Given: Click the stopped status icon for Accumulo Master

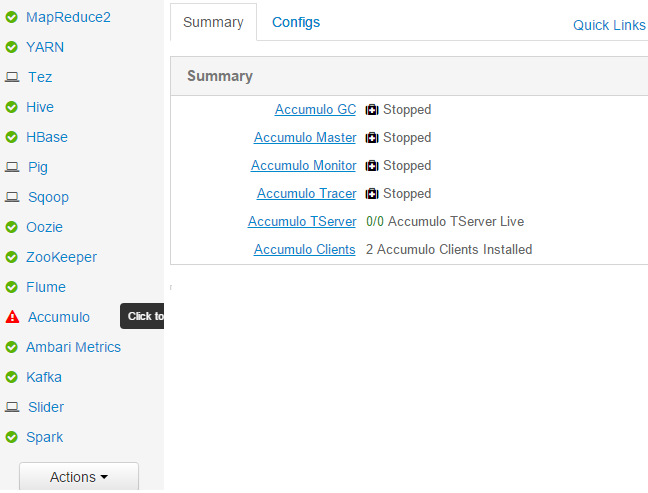Looking at the screenshot, I should coord(372,138).
